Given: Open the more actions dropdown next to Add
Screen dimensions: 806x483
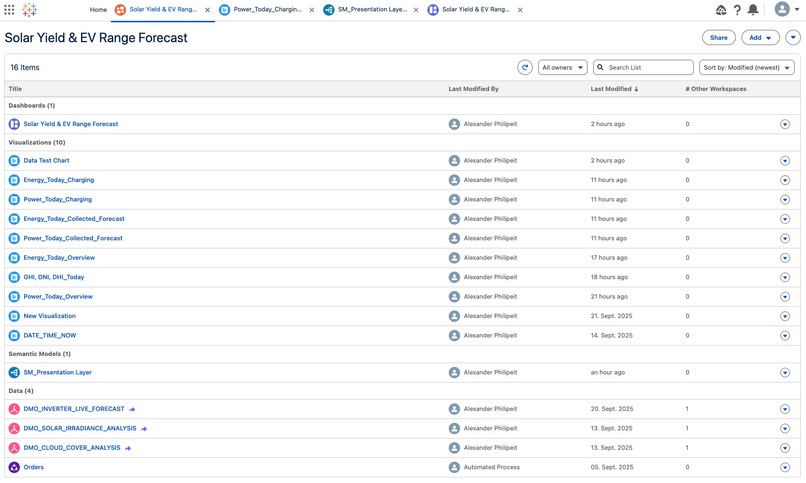Looking at the screenshot, I should (793, 38).
